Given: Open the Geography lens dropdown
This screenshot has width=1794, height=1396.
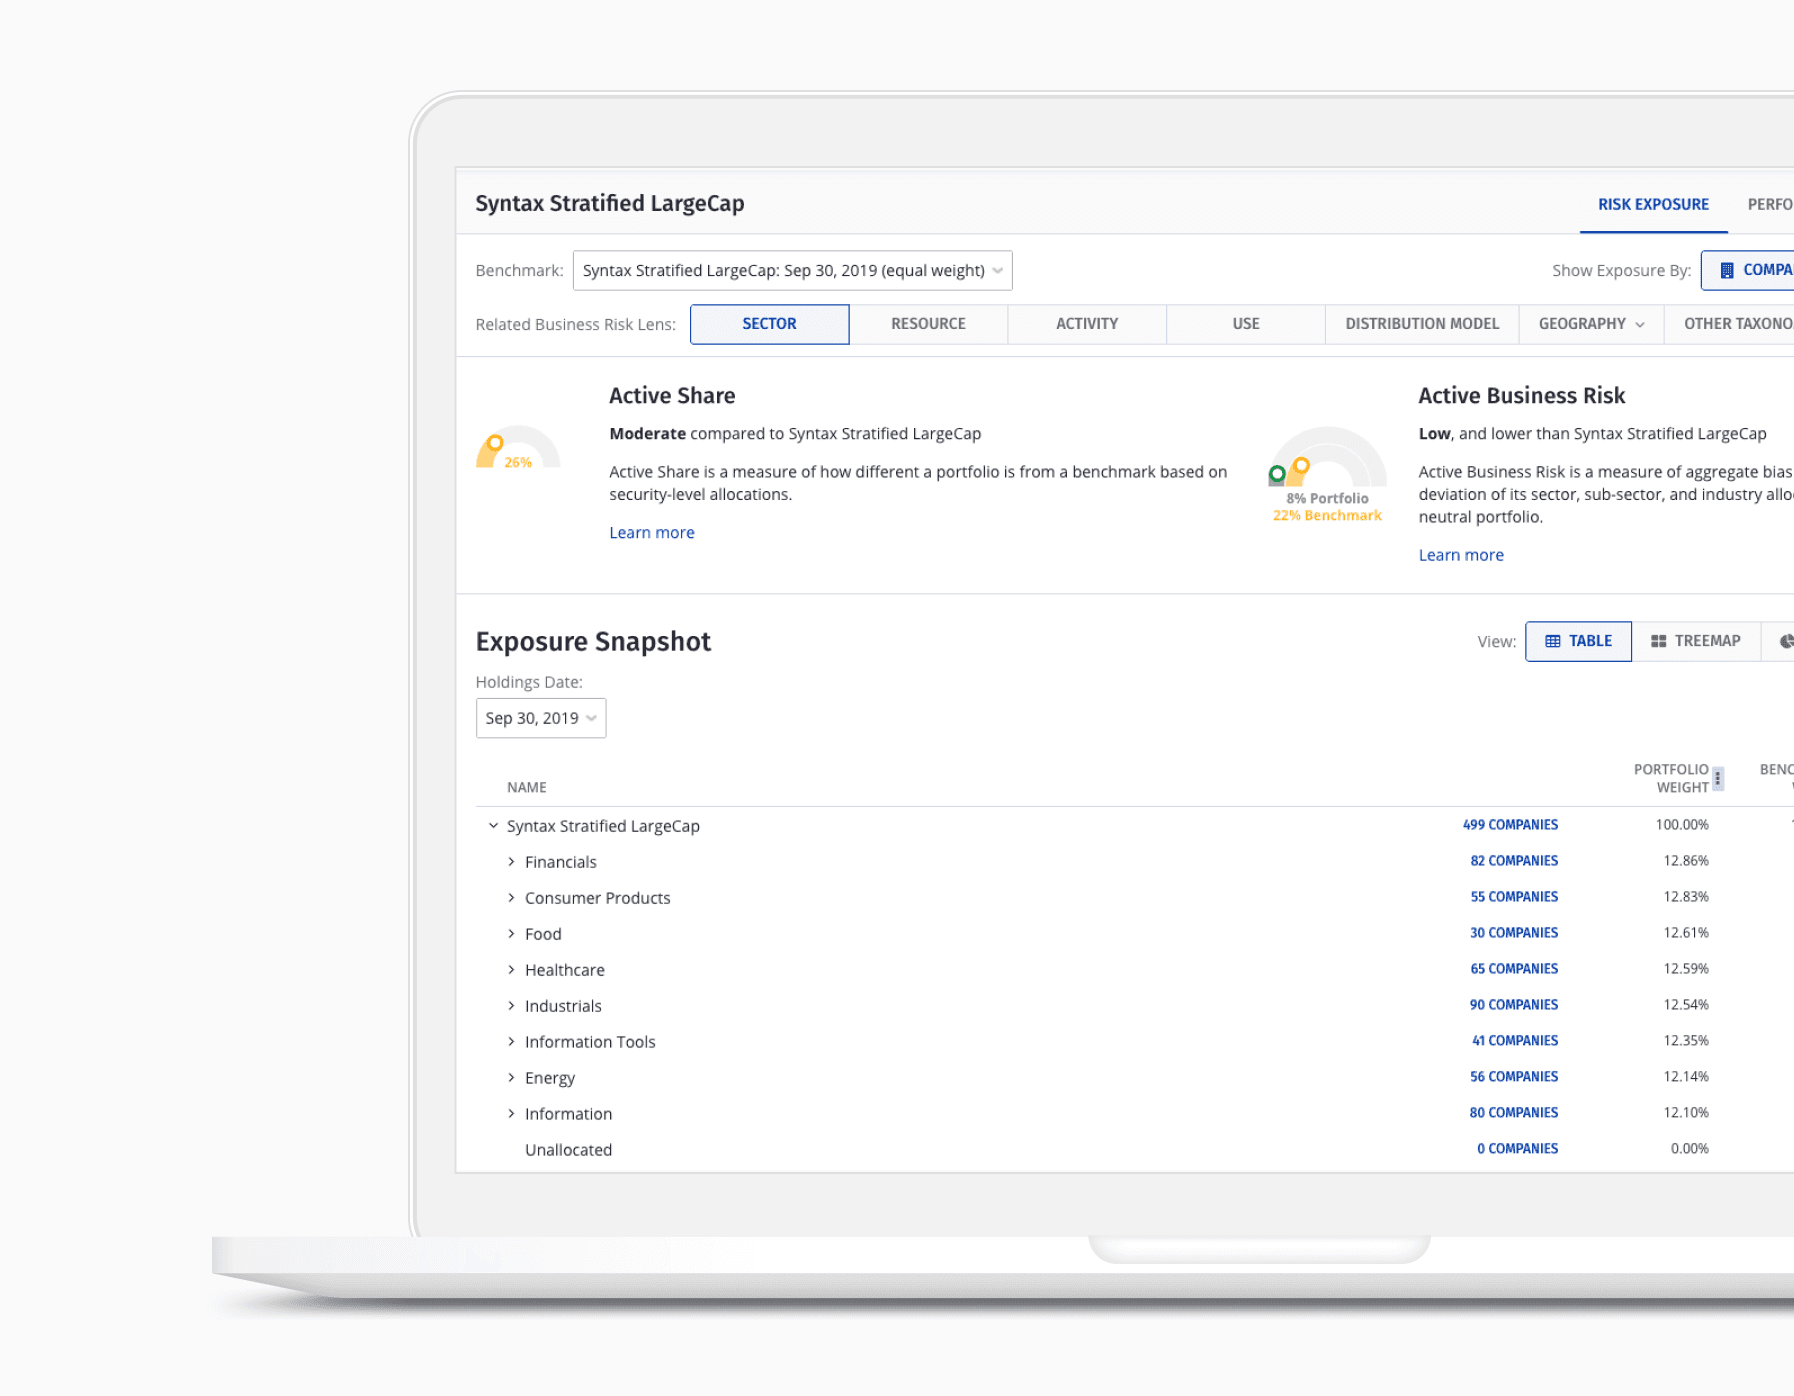Looking at the screenshot, I should [x=1591, y=324].
